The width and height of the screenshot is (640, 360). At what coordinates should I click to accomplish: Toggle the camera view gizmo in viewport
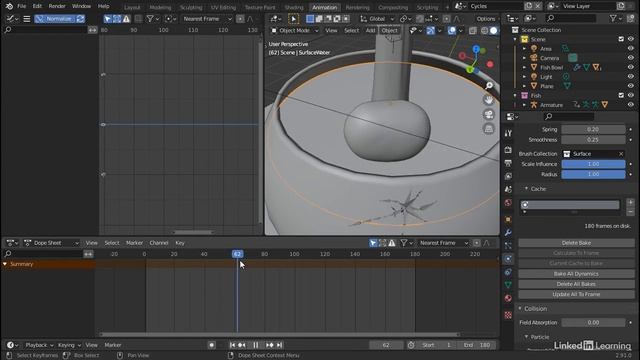click(489, 114)
